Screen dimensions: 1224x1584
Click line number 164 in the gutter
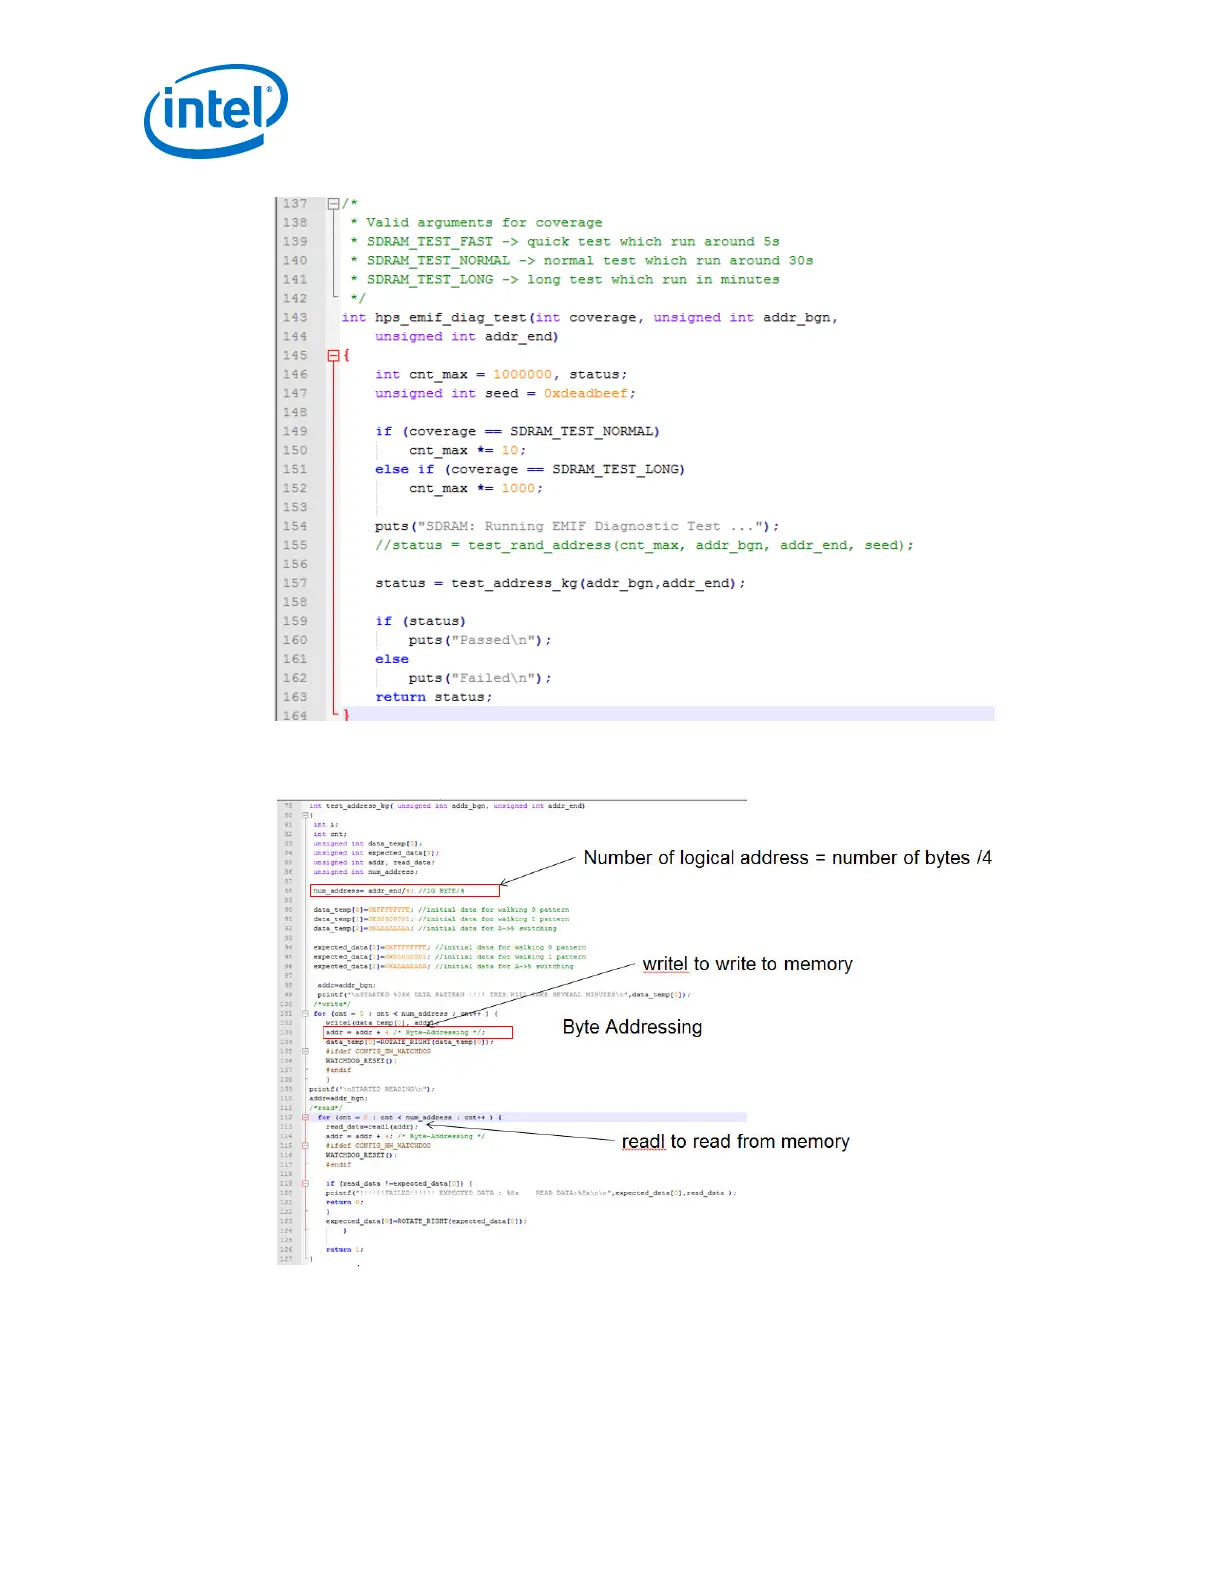click(x=295, y=715)
